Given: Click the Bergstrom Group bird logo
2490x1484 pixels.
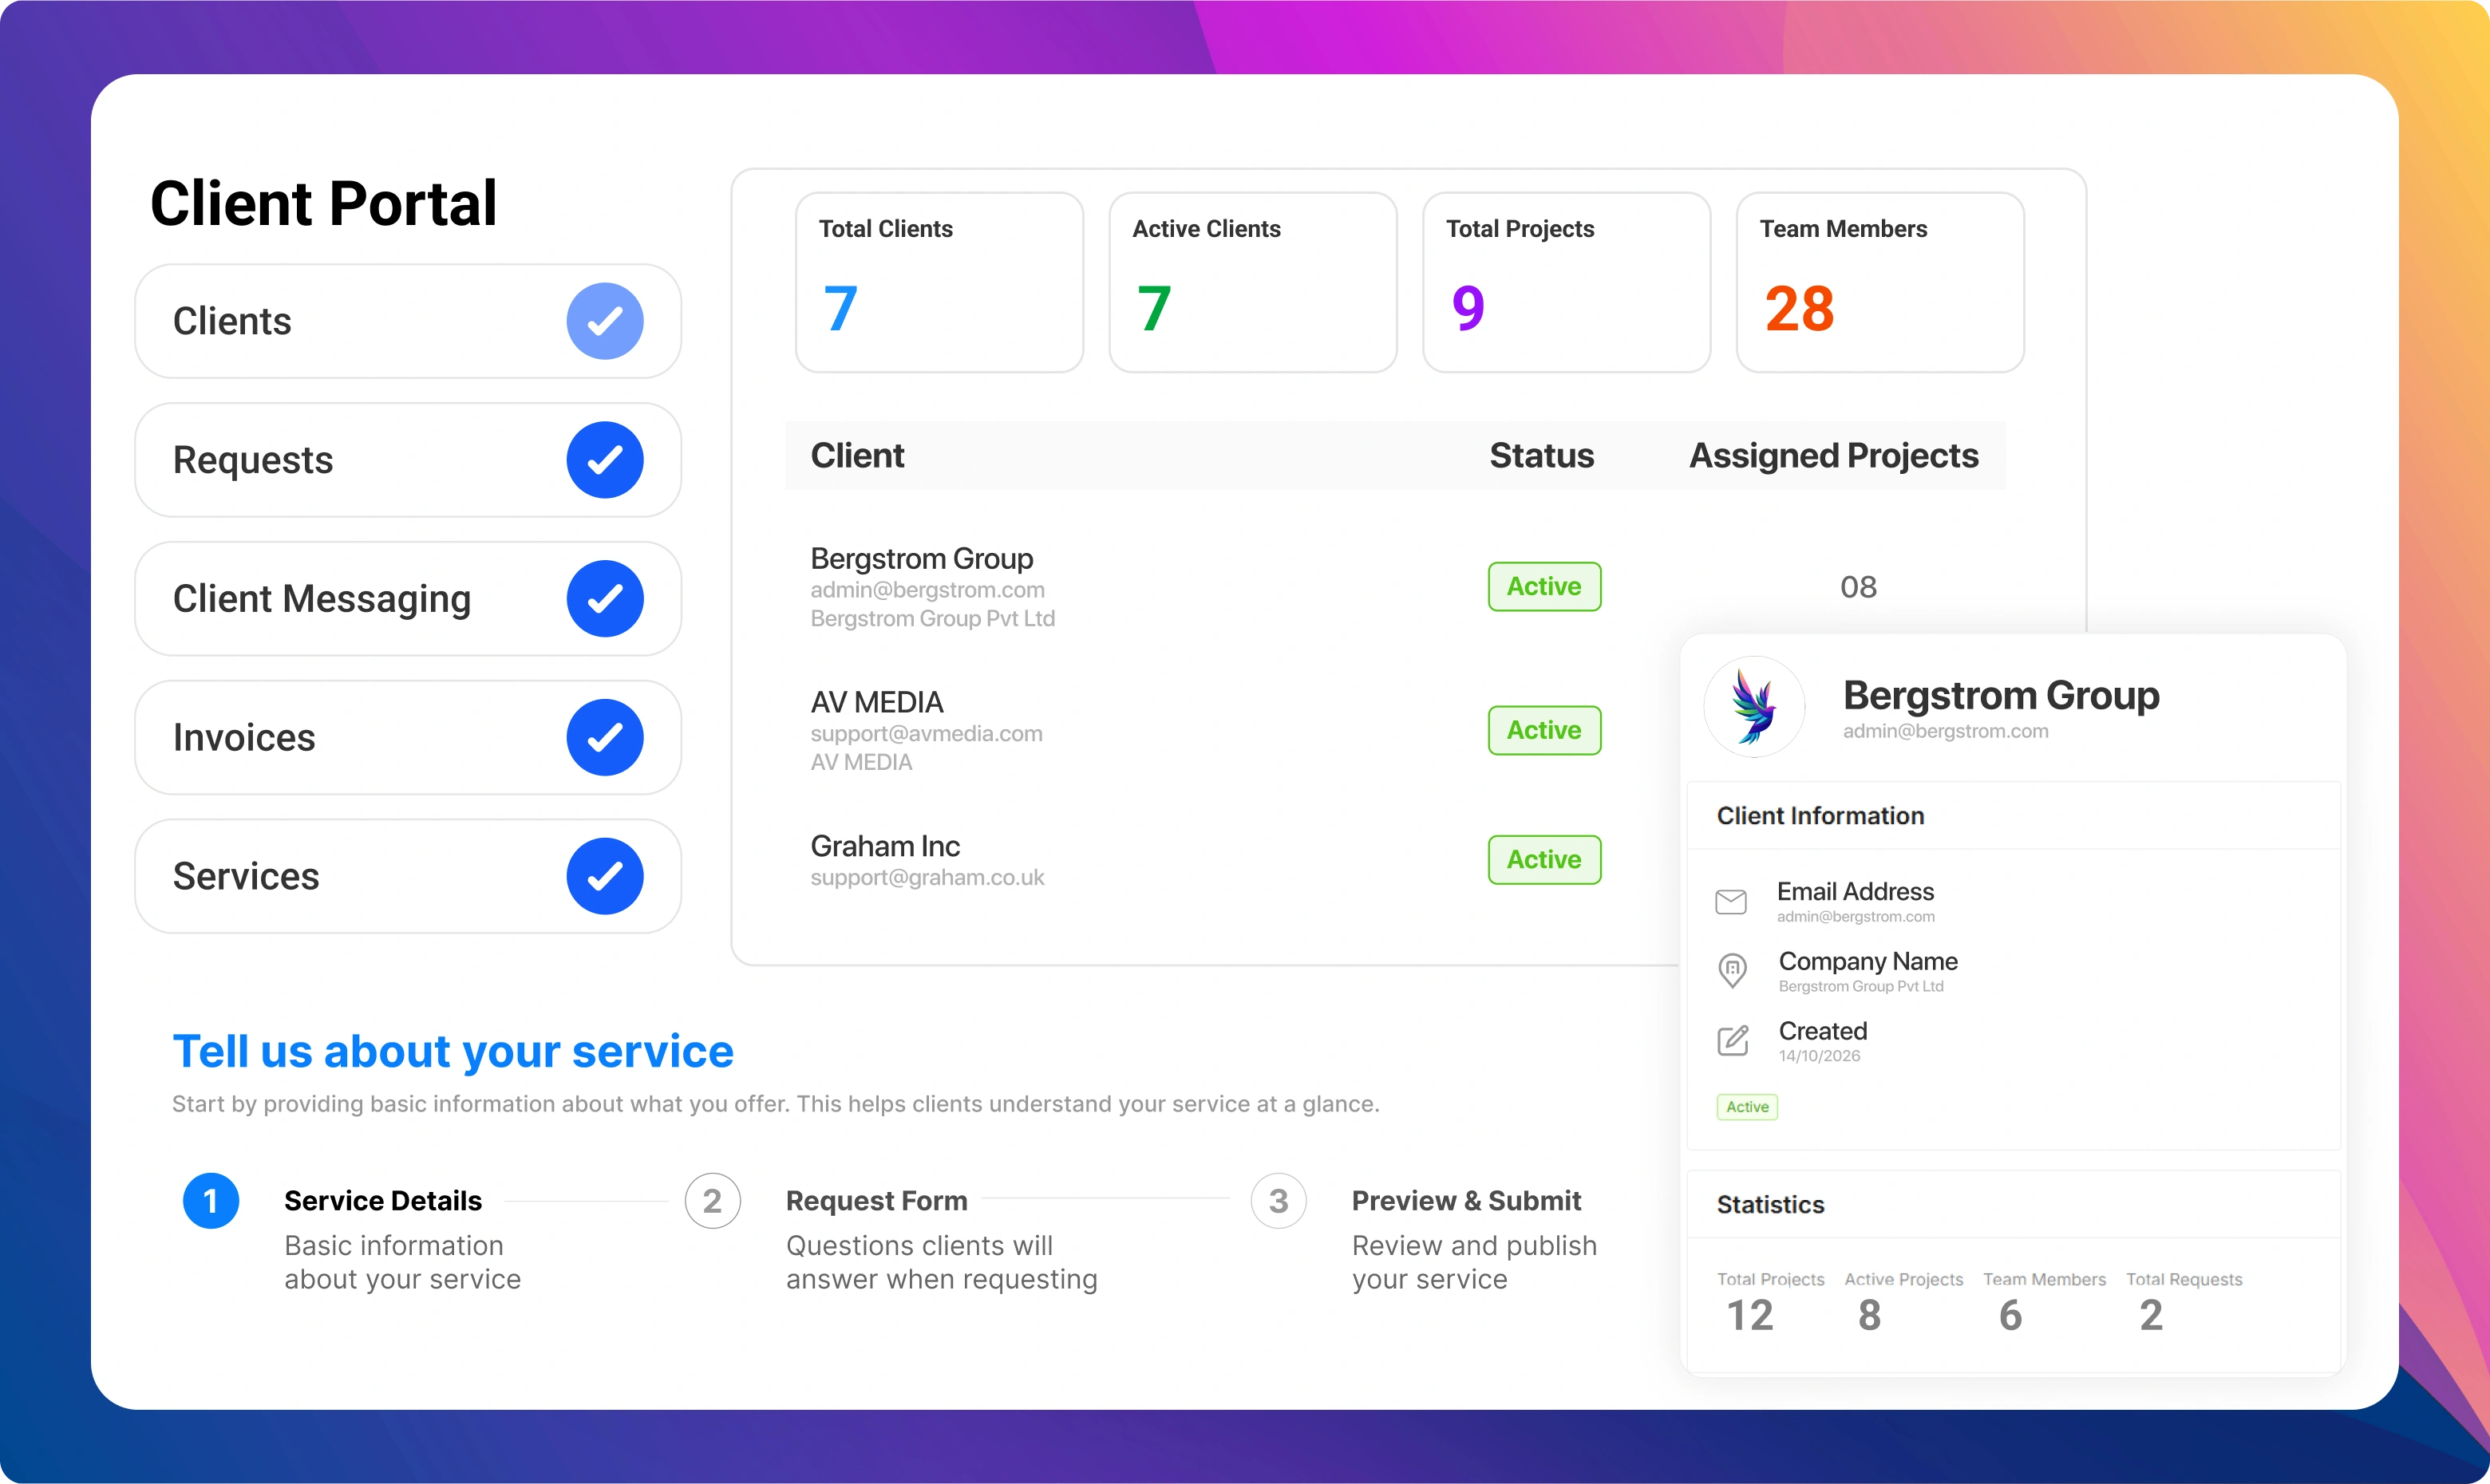Looking at the screenshot, I should click(1754, 707).
